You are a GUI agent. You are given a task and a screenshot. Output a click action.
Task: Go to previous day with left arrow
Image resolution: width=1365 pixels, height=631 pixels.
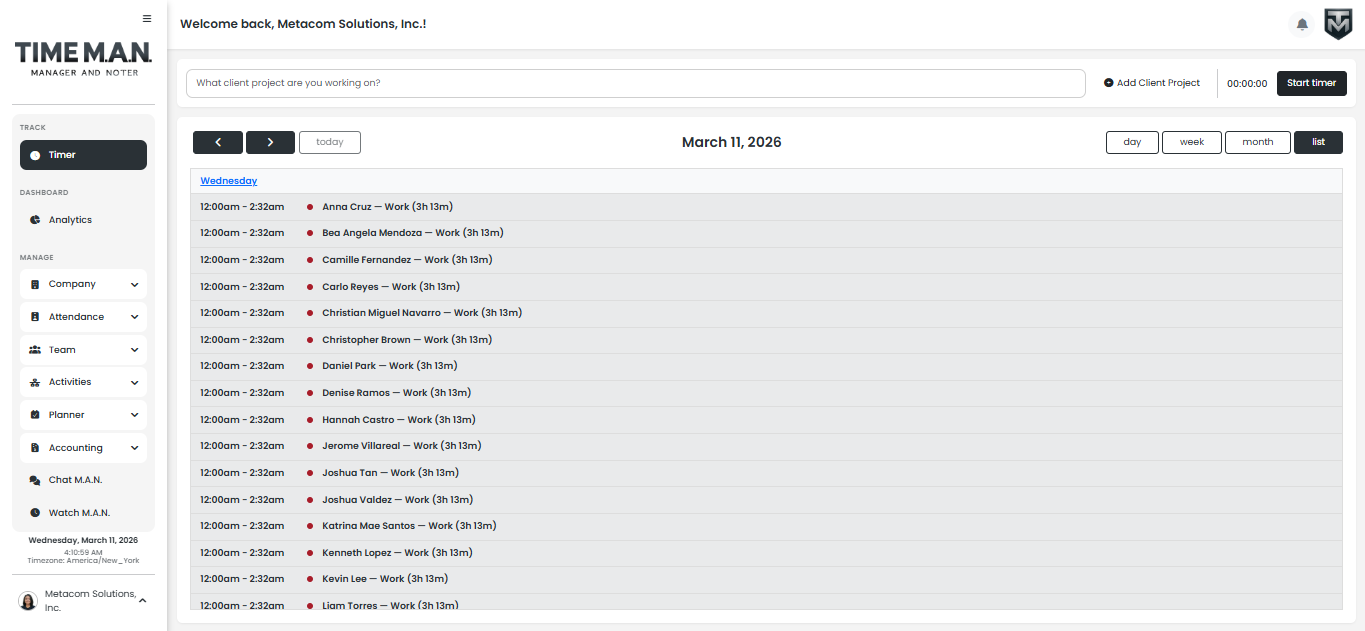pyautogui.click(x=218, y=142)
